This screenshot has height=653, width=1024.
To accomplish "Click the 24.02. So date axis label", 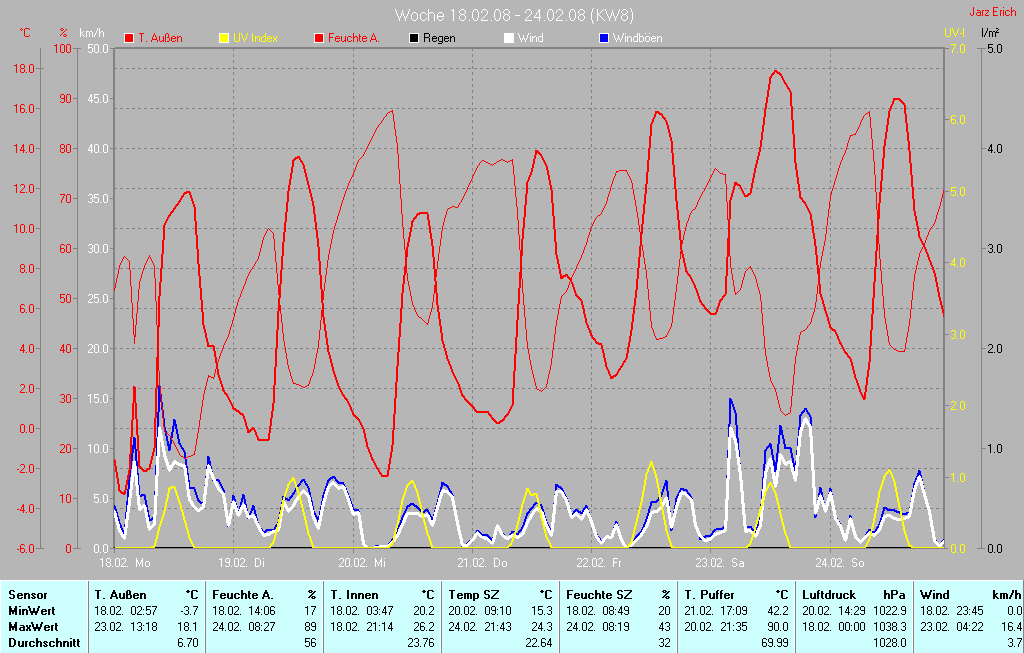I will [x=840, y=562].
